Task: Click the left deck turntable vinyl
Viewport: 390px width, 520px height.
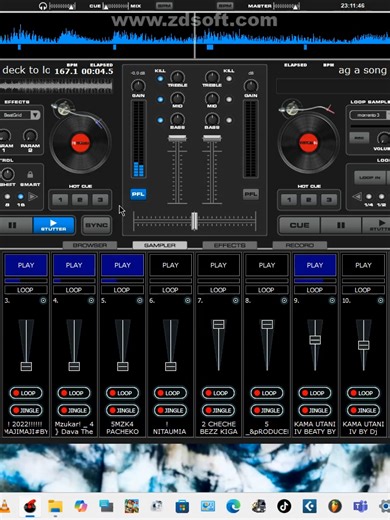Action: pyautogui.click(x=80, y=143)
